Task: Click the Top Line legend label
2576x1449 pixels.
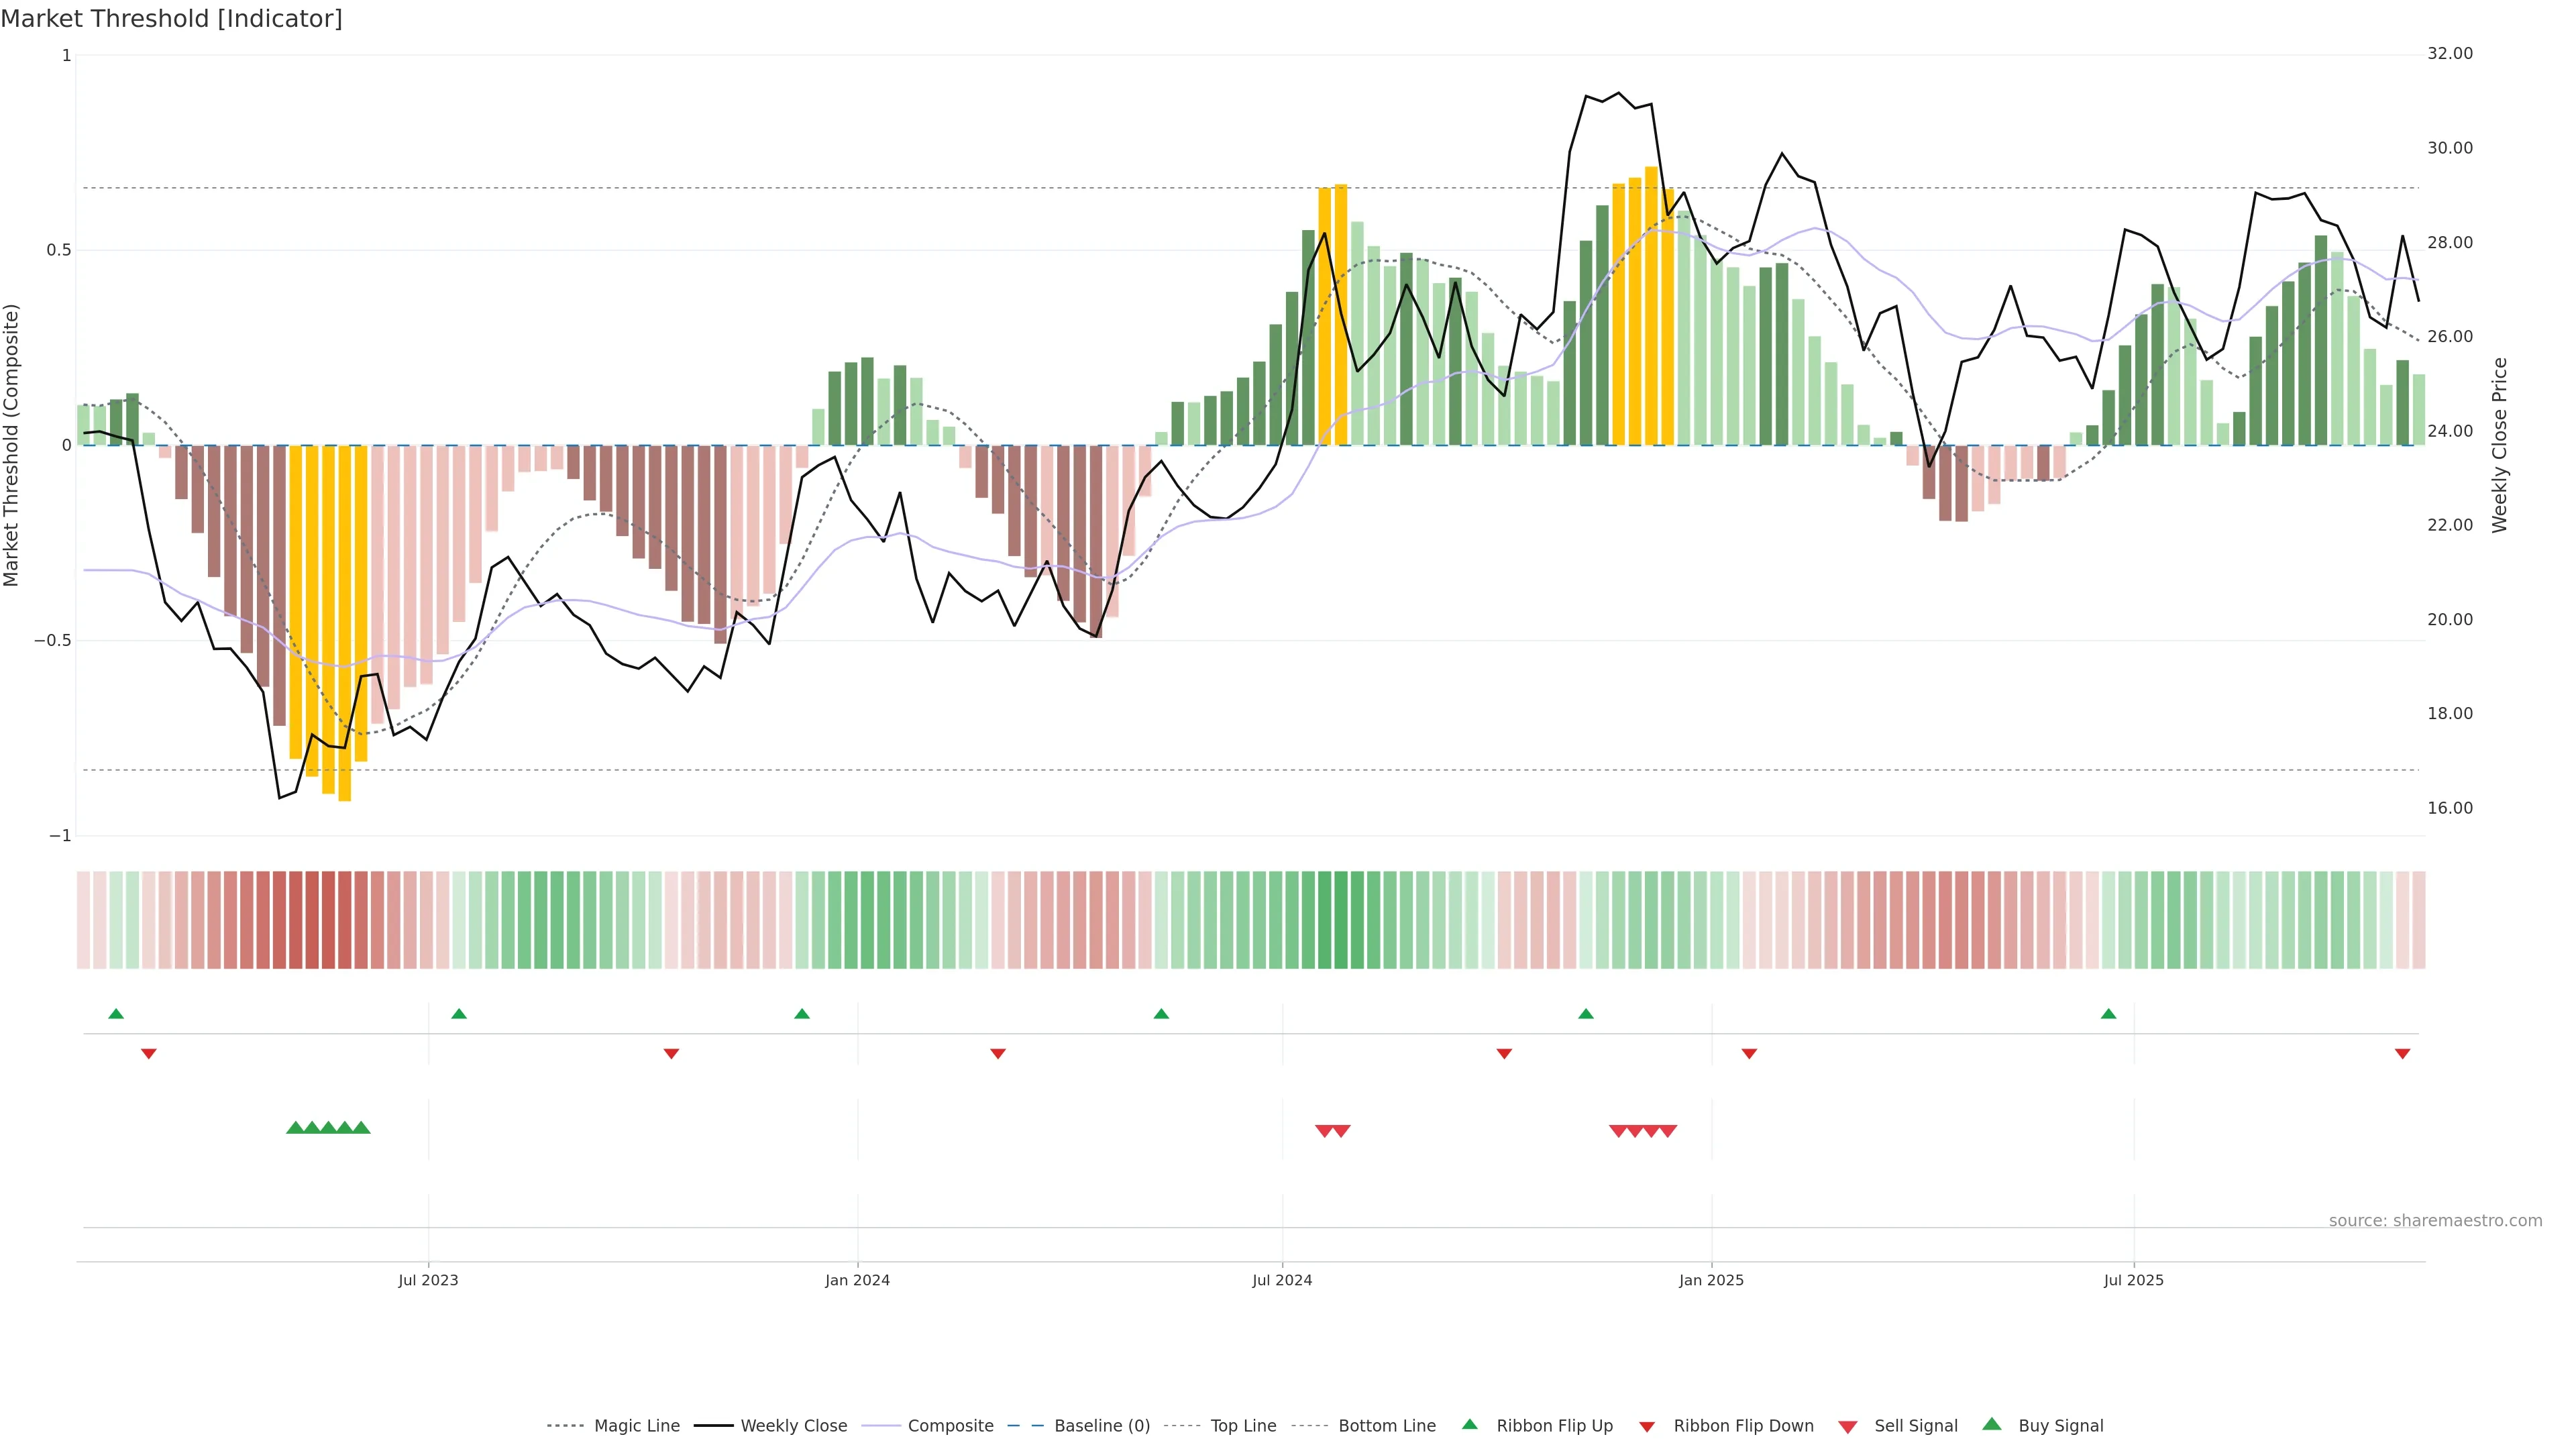Action: click(x=1243, y=1426)
